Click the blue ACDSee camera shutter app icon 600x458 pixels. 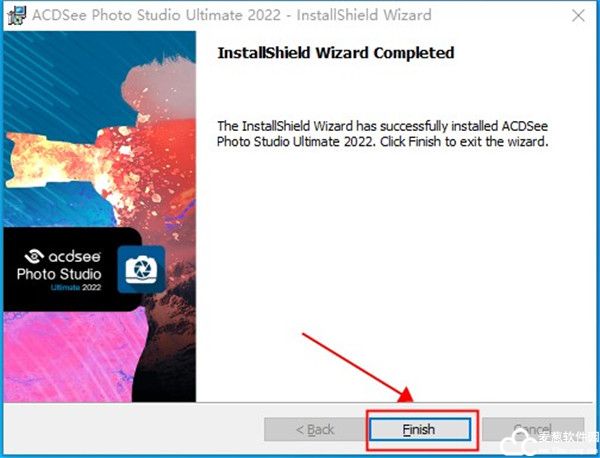[141, 269]
